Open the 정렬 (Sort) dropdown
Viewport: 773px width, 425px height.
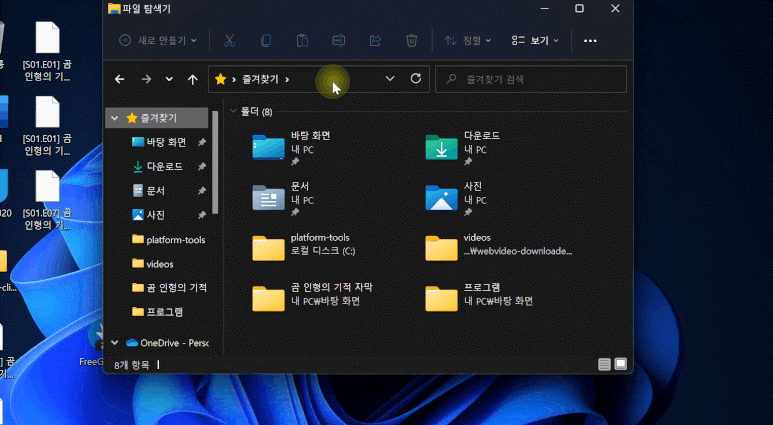pyautogui.click(x=468, y=40)
